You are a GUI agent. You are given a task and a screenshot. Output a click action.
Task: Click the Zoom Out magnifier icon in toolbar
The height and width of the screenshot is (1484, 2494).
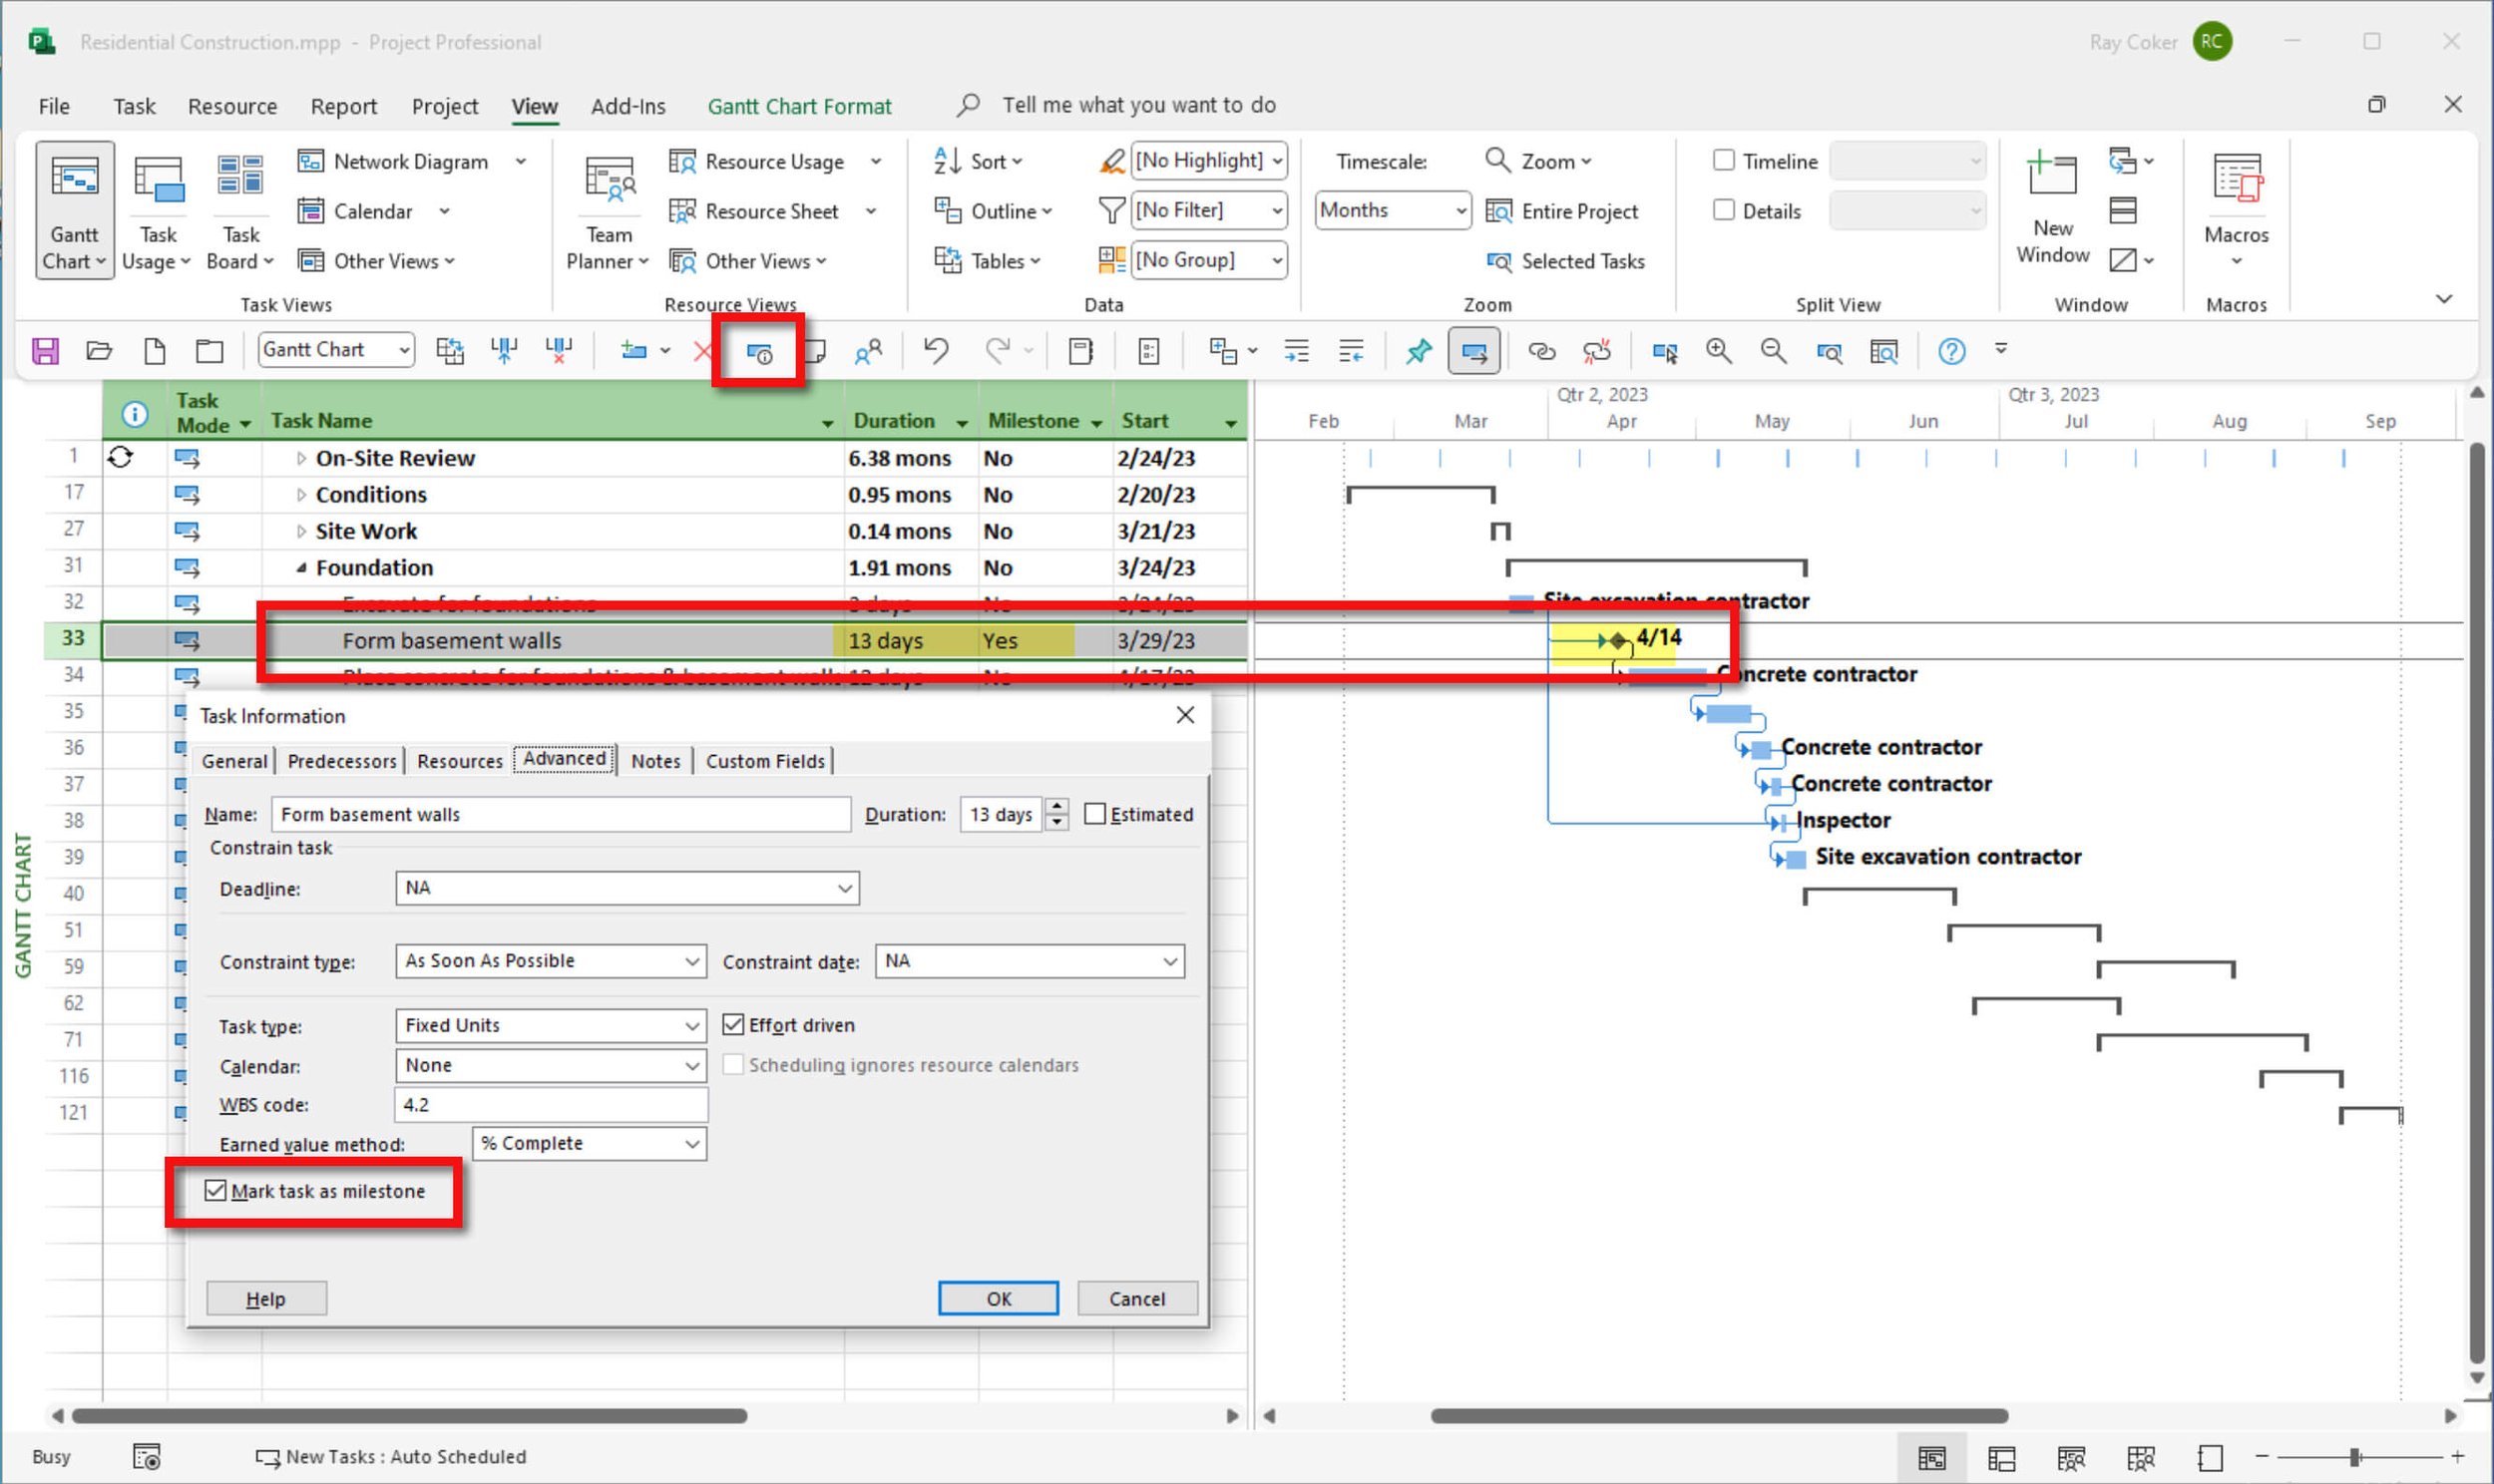coord(1773,350)
